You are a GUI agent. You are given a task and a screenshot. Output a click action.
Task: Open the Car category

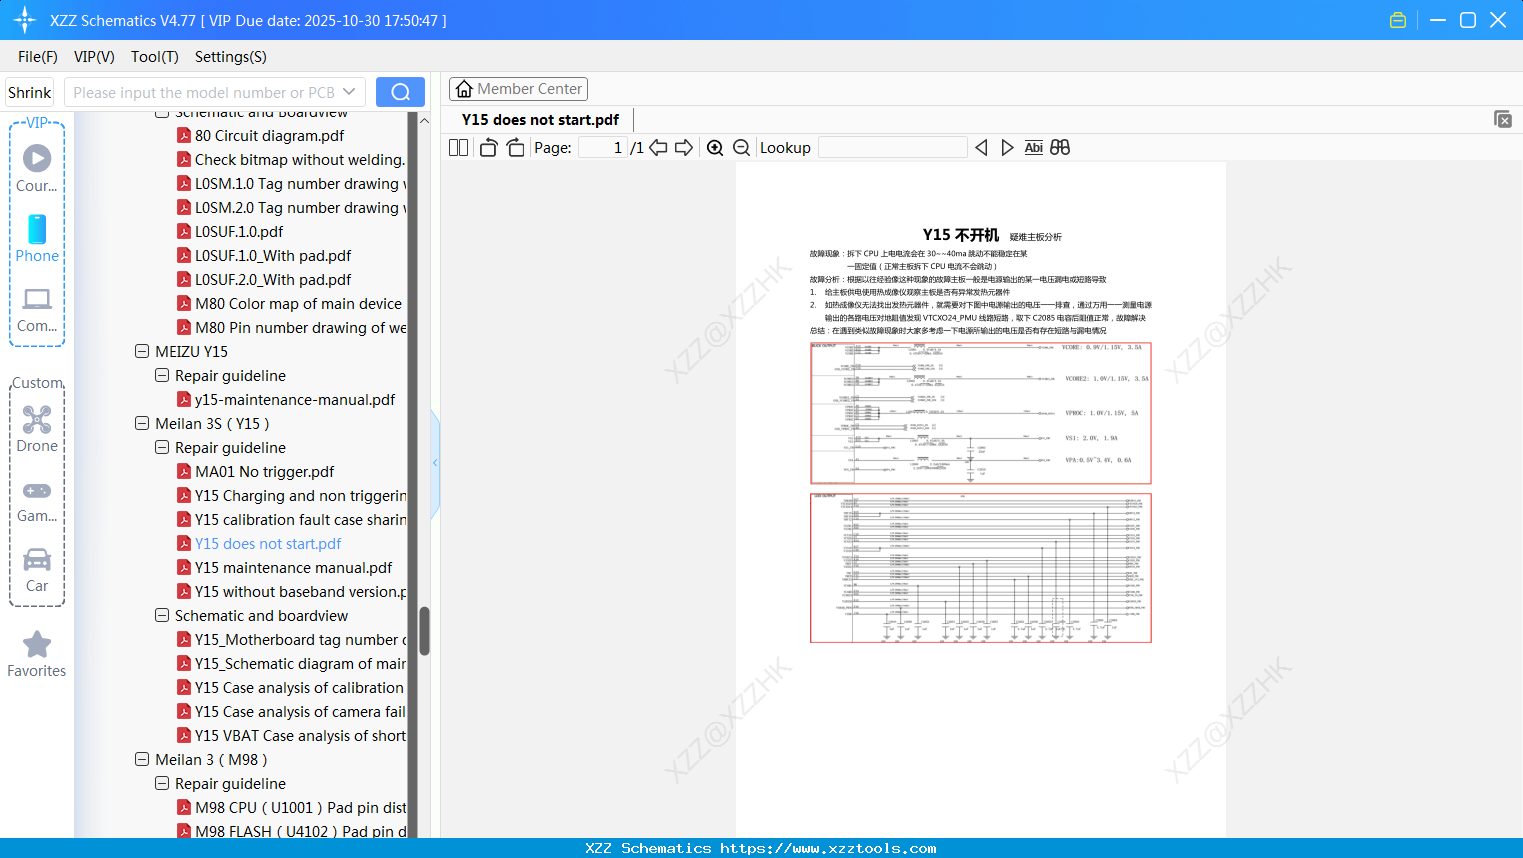(x=37, y=570)
